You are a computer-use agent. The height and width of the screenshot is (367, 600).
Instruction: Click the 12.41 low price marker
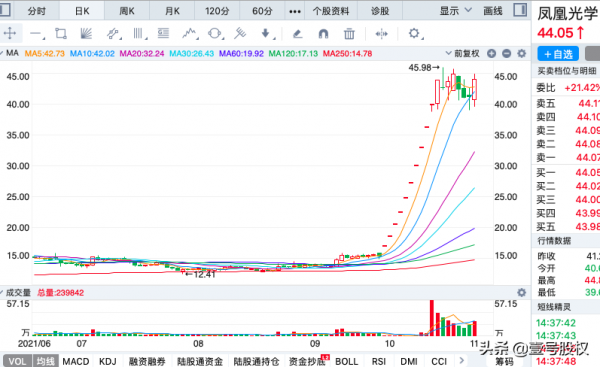pyautogui.click(x=201, y=274)
